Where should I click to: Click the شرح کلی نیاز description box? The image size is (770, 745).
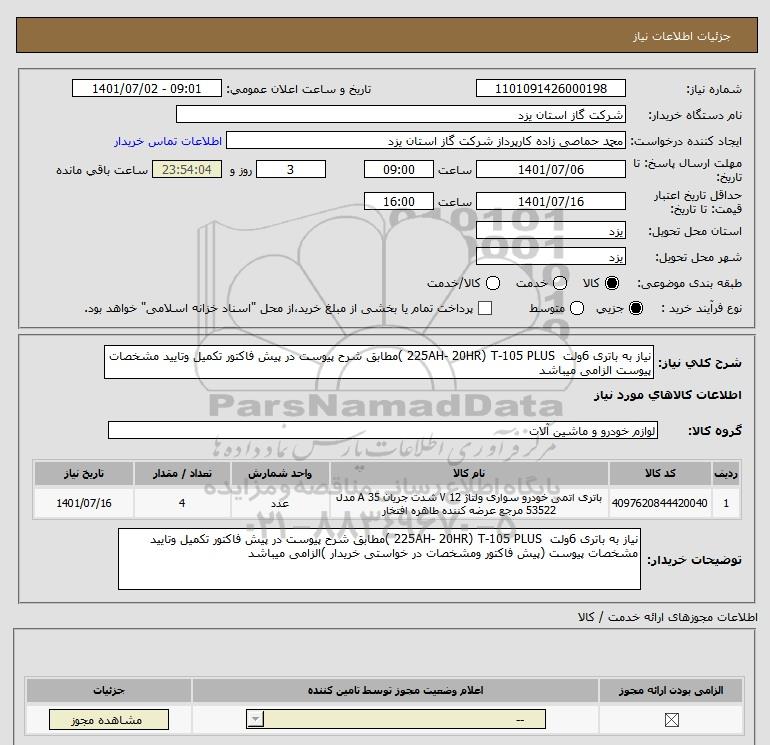pyautogui.click(x=379, y=362)
